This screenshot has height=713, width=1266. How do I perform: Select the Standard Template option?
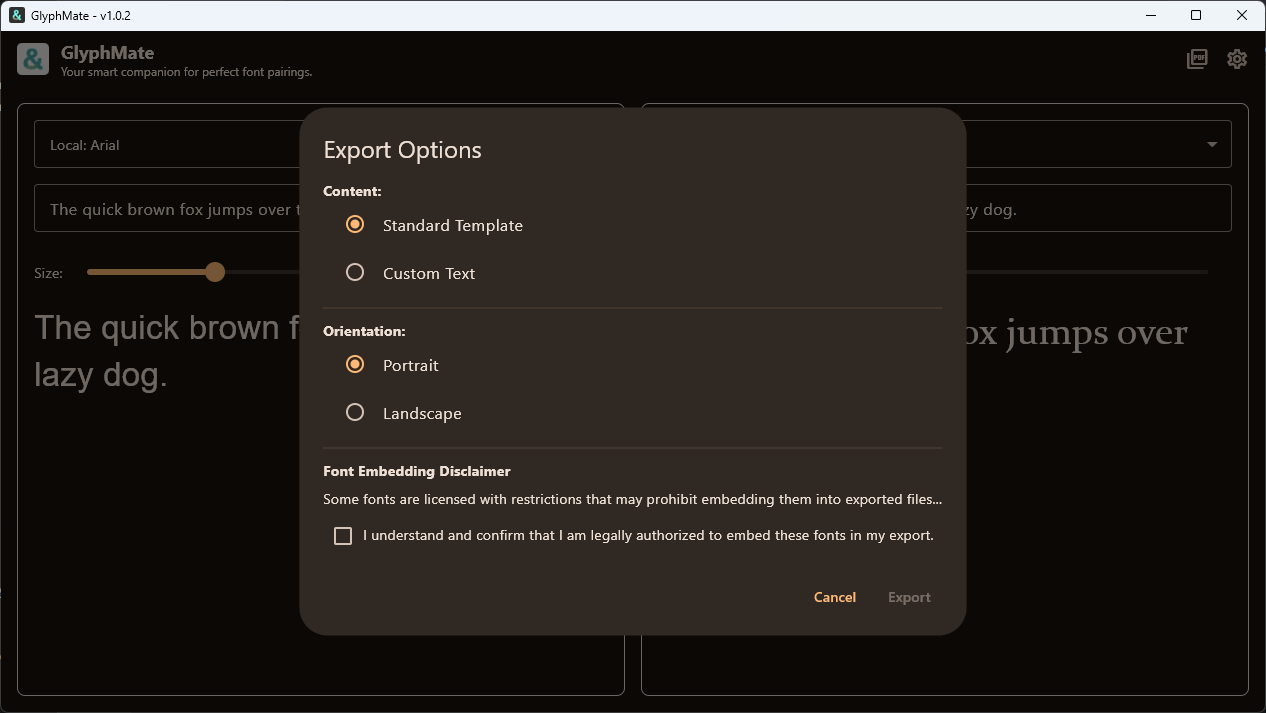355,224
